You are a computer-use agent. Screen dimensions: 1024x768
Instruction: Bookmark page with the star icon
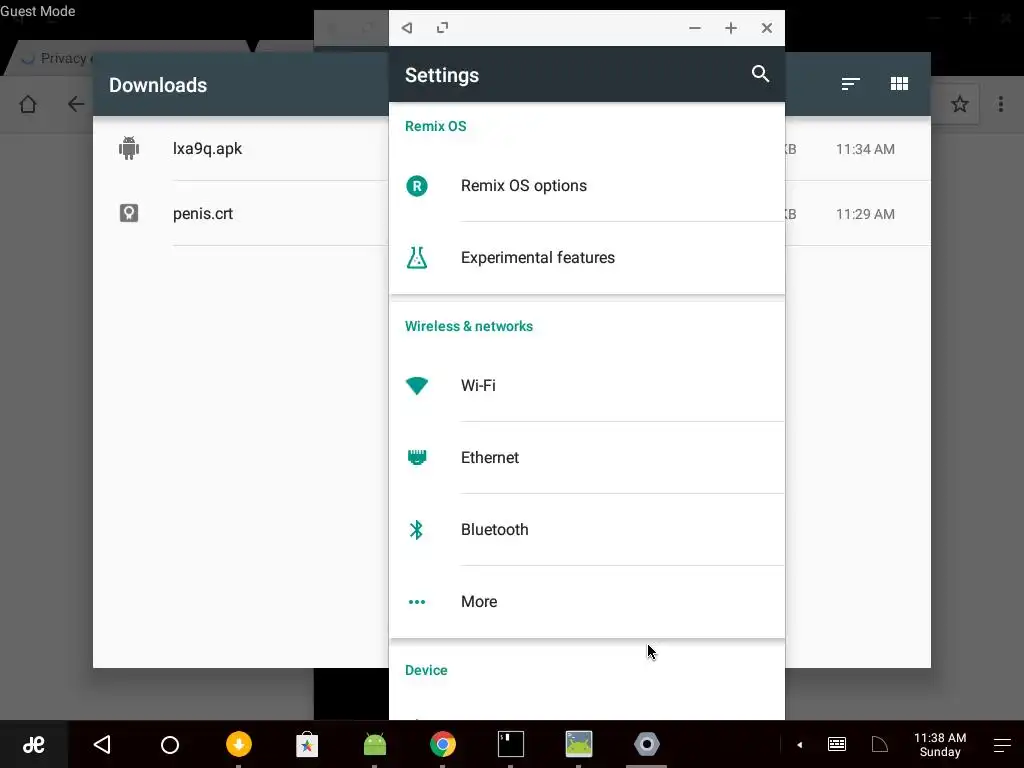(959, 104)
